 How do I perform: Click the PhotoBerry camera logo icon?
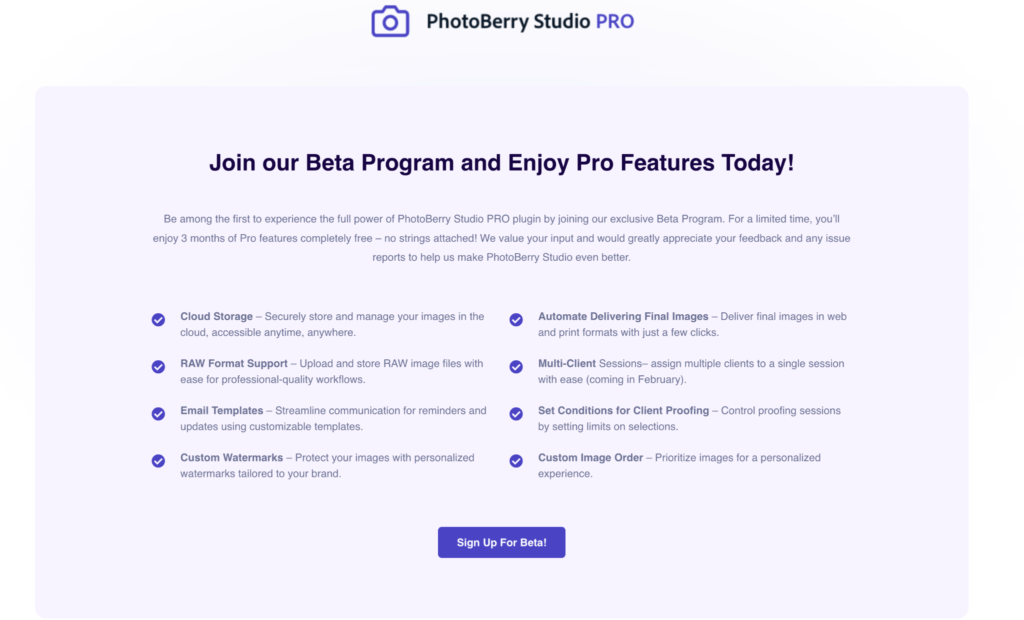coord(390,21)
